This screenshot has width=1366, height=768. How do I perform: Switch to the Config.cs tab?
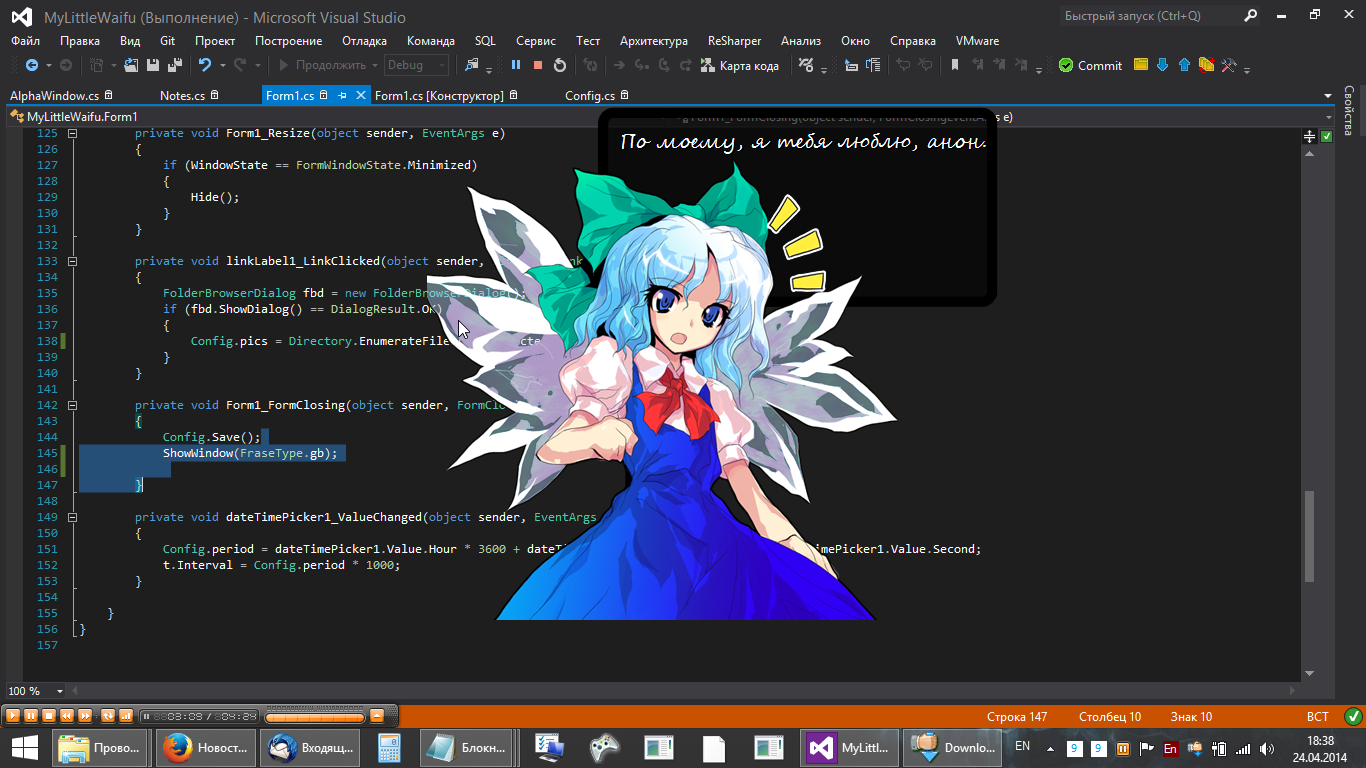590,96
